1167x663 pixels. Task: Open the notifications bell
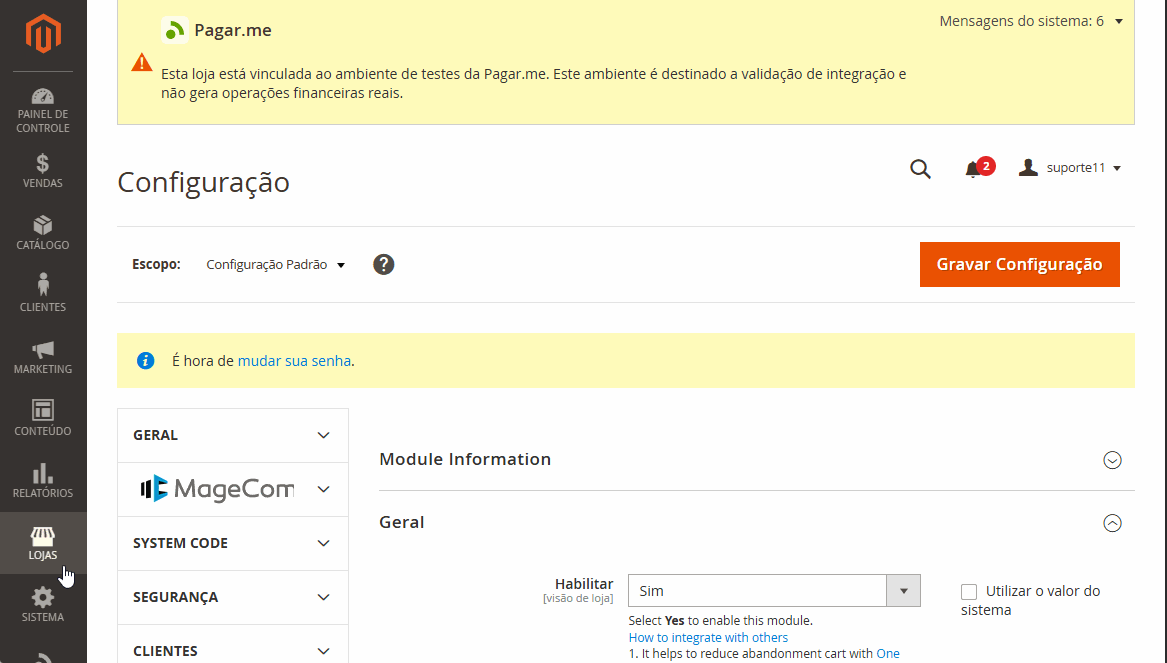point(973,169)
